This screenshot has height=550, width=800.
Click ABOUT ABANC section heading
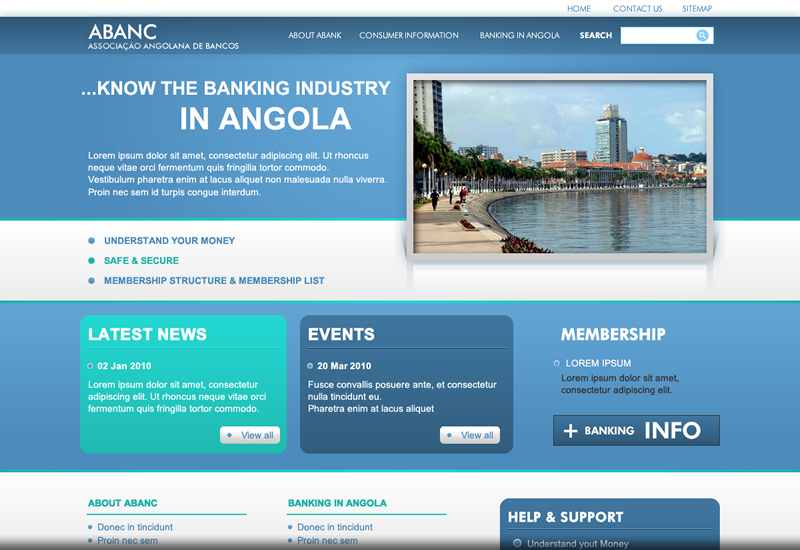[x=122, y=503]
